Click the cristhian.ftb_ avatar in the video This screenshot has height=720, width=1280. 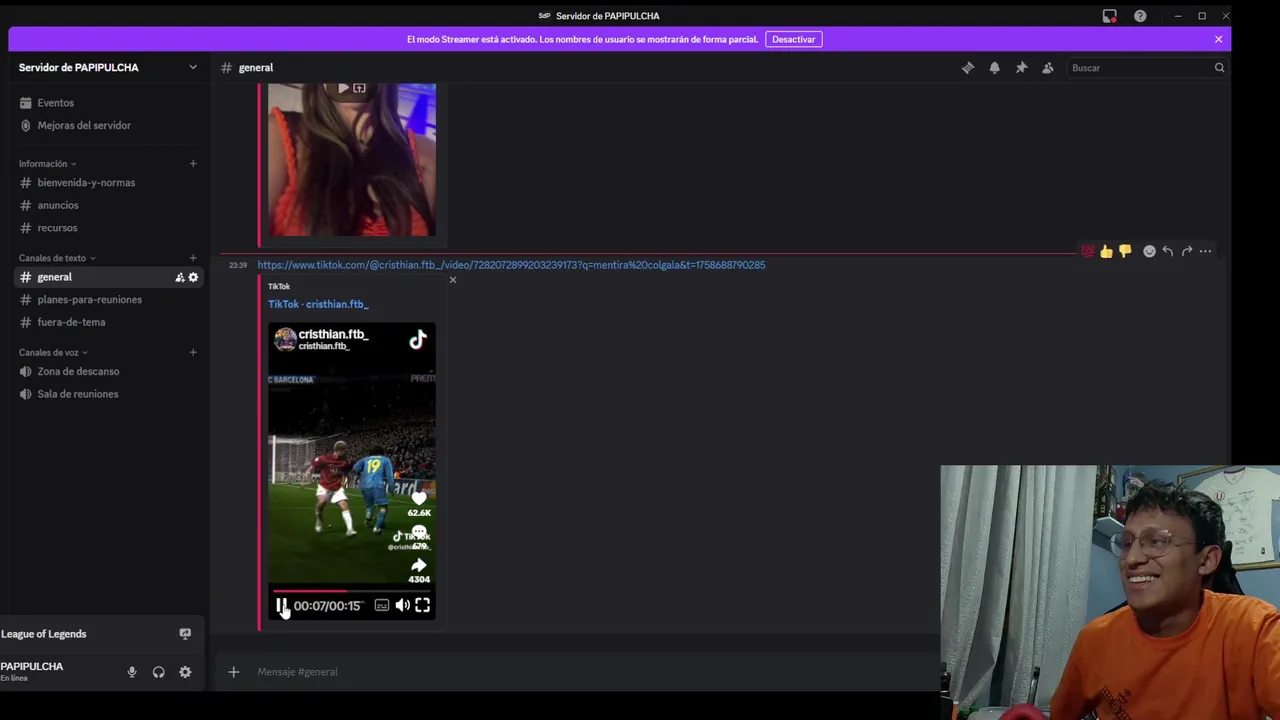point(285,340)
